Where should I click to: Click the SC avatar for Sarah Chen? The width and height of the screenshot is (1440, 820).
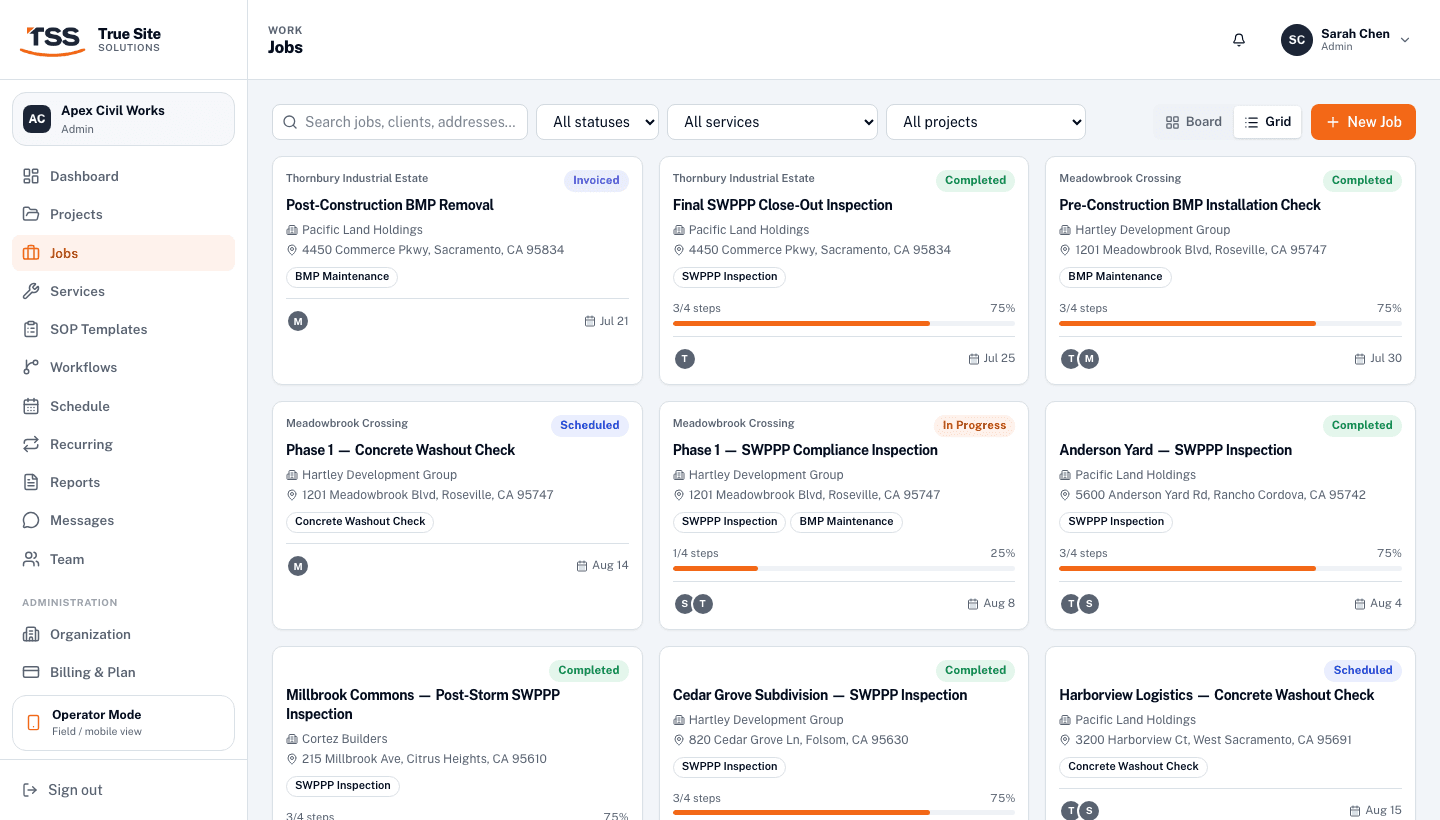pos(1297,40)
